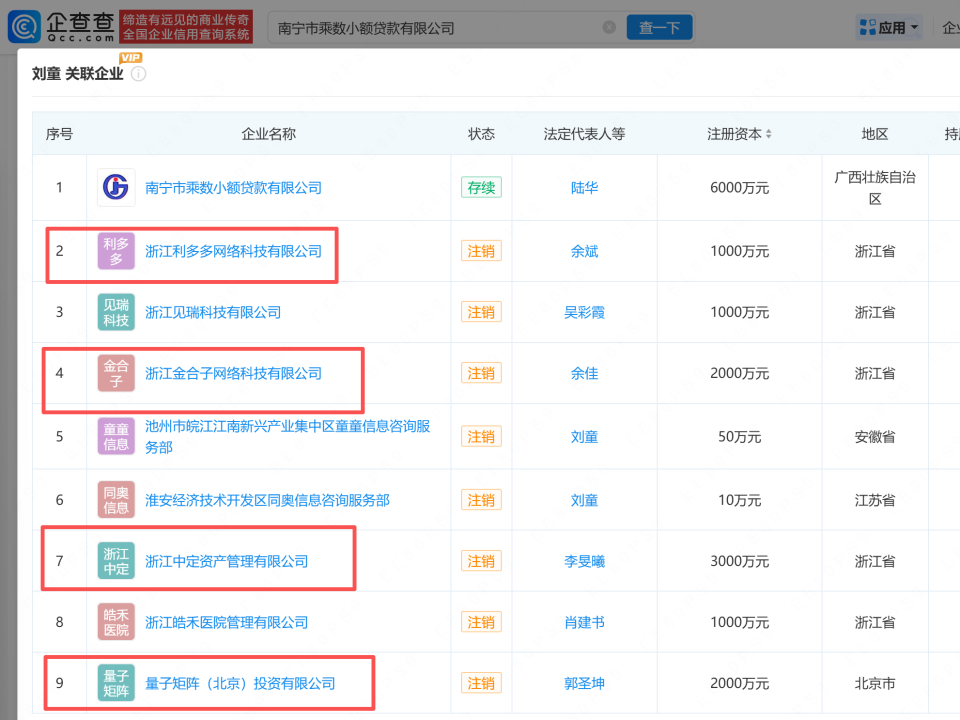Click the 浙江中定 company logo icon

click(115, 560)
